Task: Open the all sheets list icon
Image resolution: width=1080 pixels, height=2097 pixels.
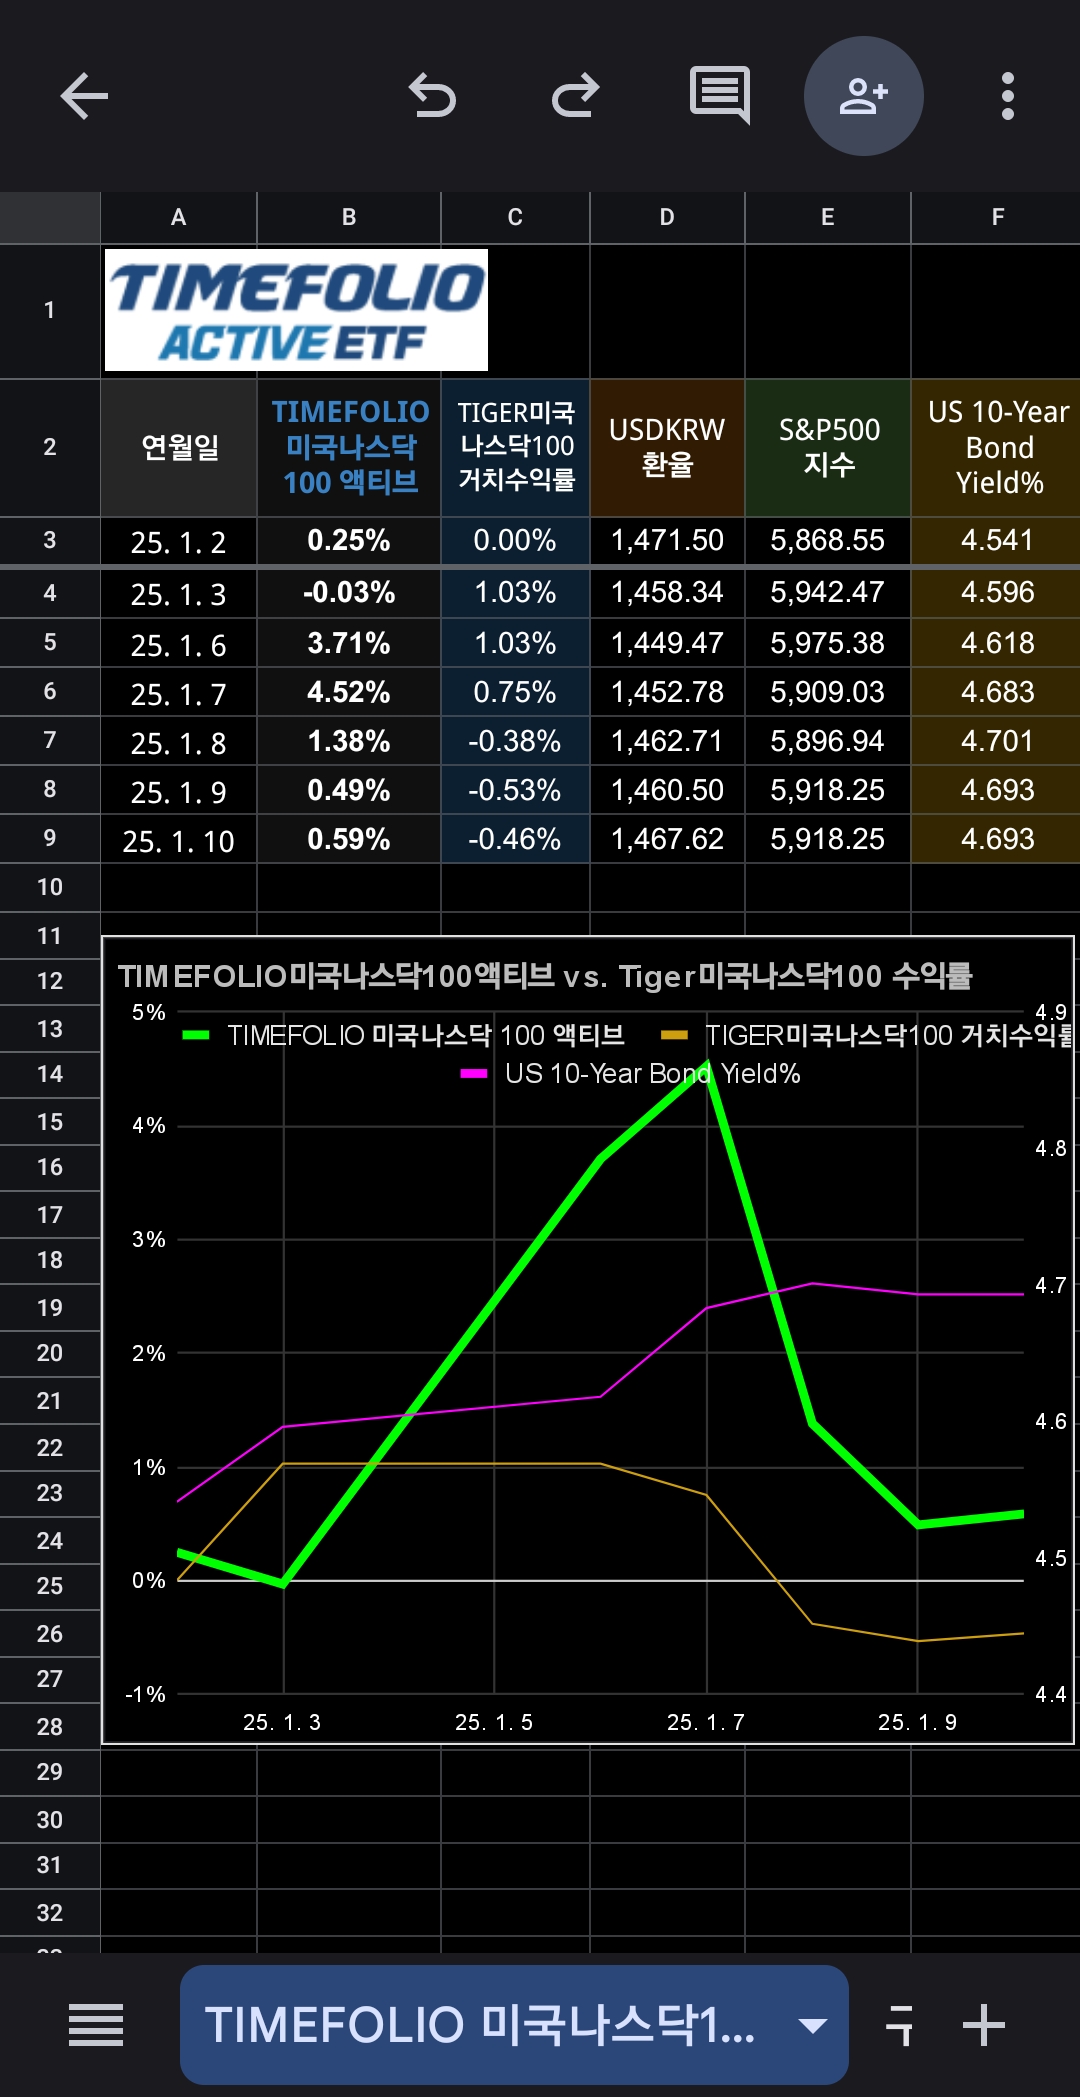Action: (x=96, y=2025)
